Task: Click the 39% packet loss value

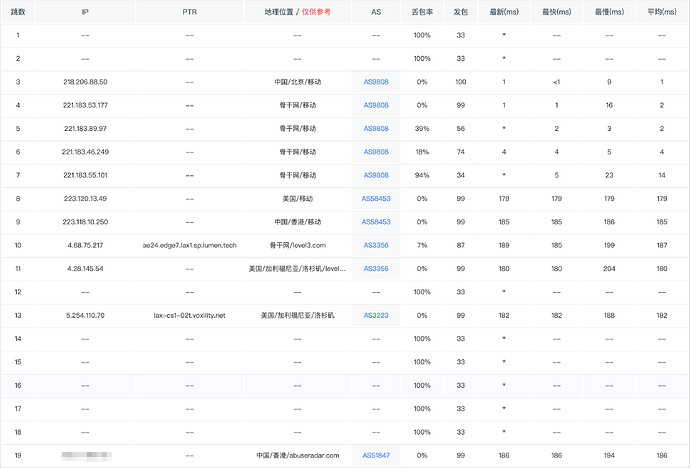Action: click(x=422, y=128)
